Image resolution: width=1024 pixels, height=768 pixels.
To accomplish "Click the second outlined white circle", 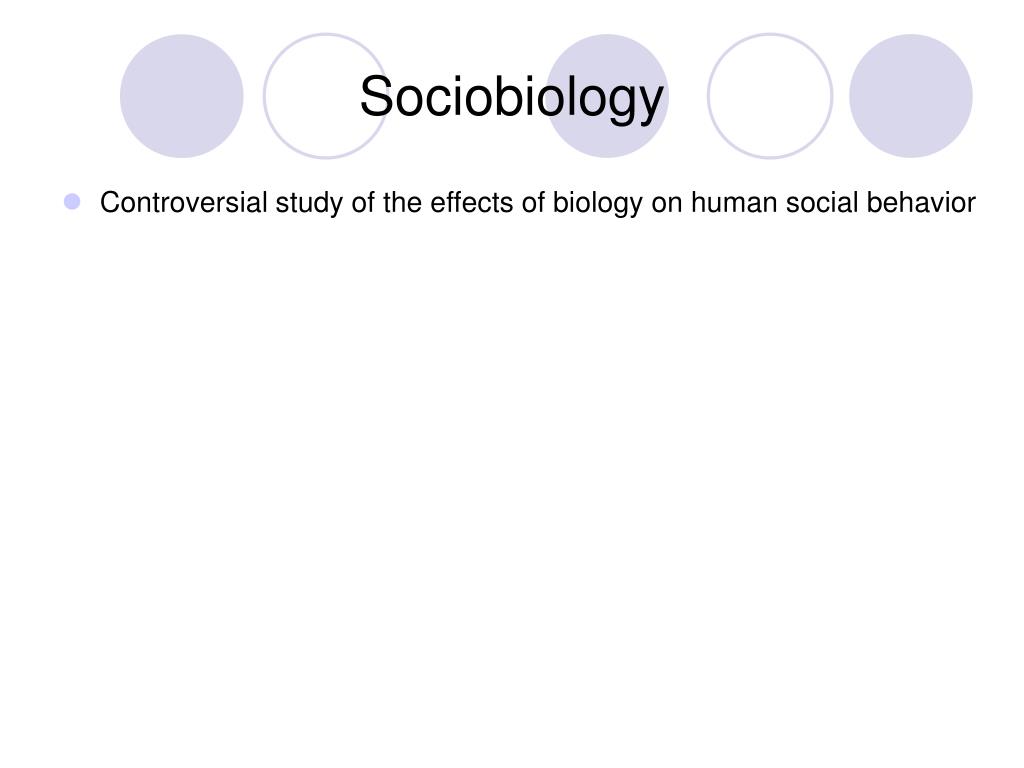I will point(770,96).
